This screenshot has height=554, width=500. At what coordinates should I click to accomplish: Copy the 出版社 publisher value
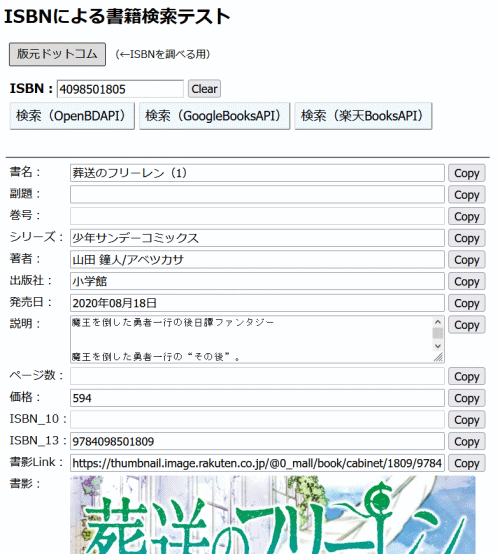coord(467,282)
